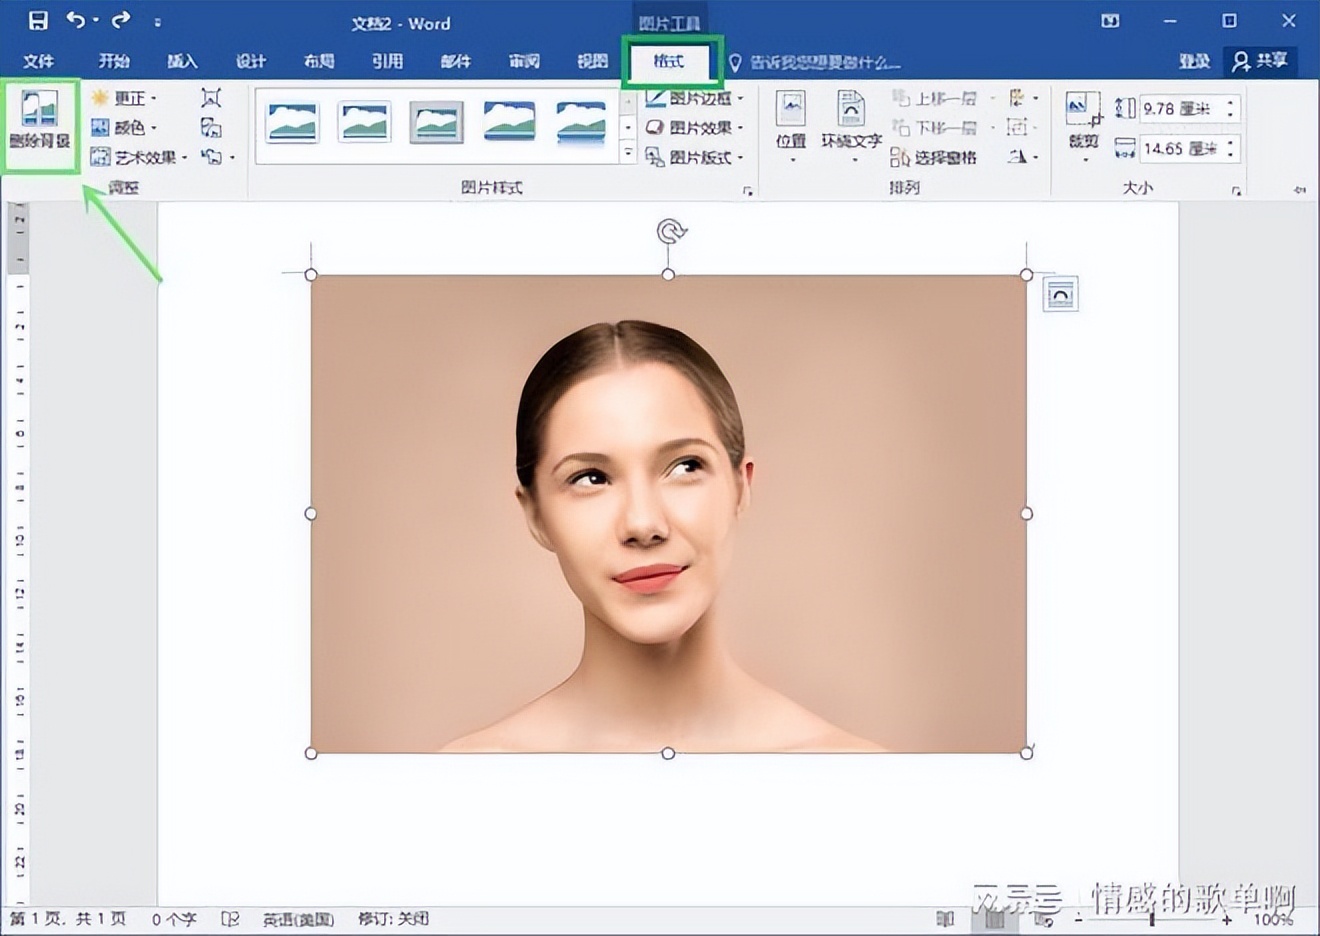Viewport: 1320px width, 936px height.
Task: Switch to the Insert (插入) tab
Action: 182,61
